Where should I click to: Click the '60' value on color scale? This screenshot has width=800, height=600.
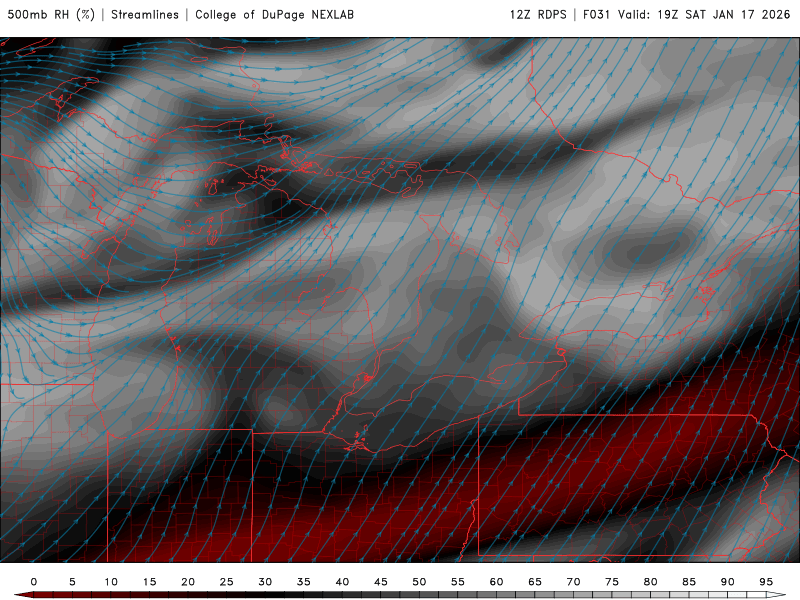coord(496,582)
